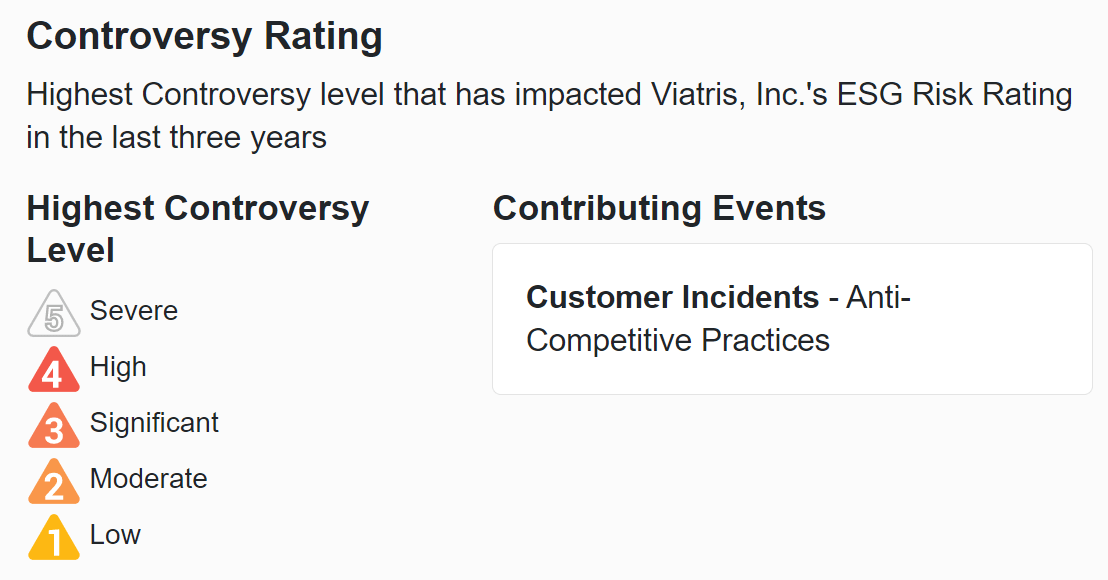This screenshot has height=580, width=1108.
Task: Click the yellow Low level 1 triangle icon
Action: 54,537
